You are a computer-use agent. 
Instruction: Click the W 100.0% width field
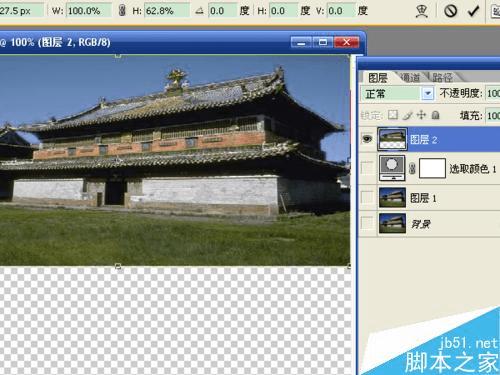point(89,11)
